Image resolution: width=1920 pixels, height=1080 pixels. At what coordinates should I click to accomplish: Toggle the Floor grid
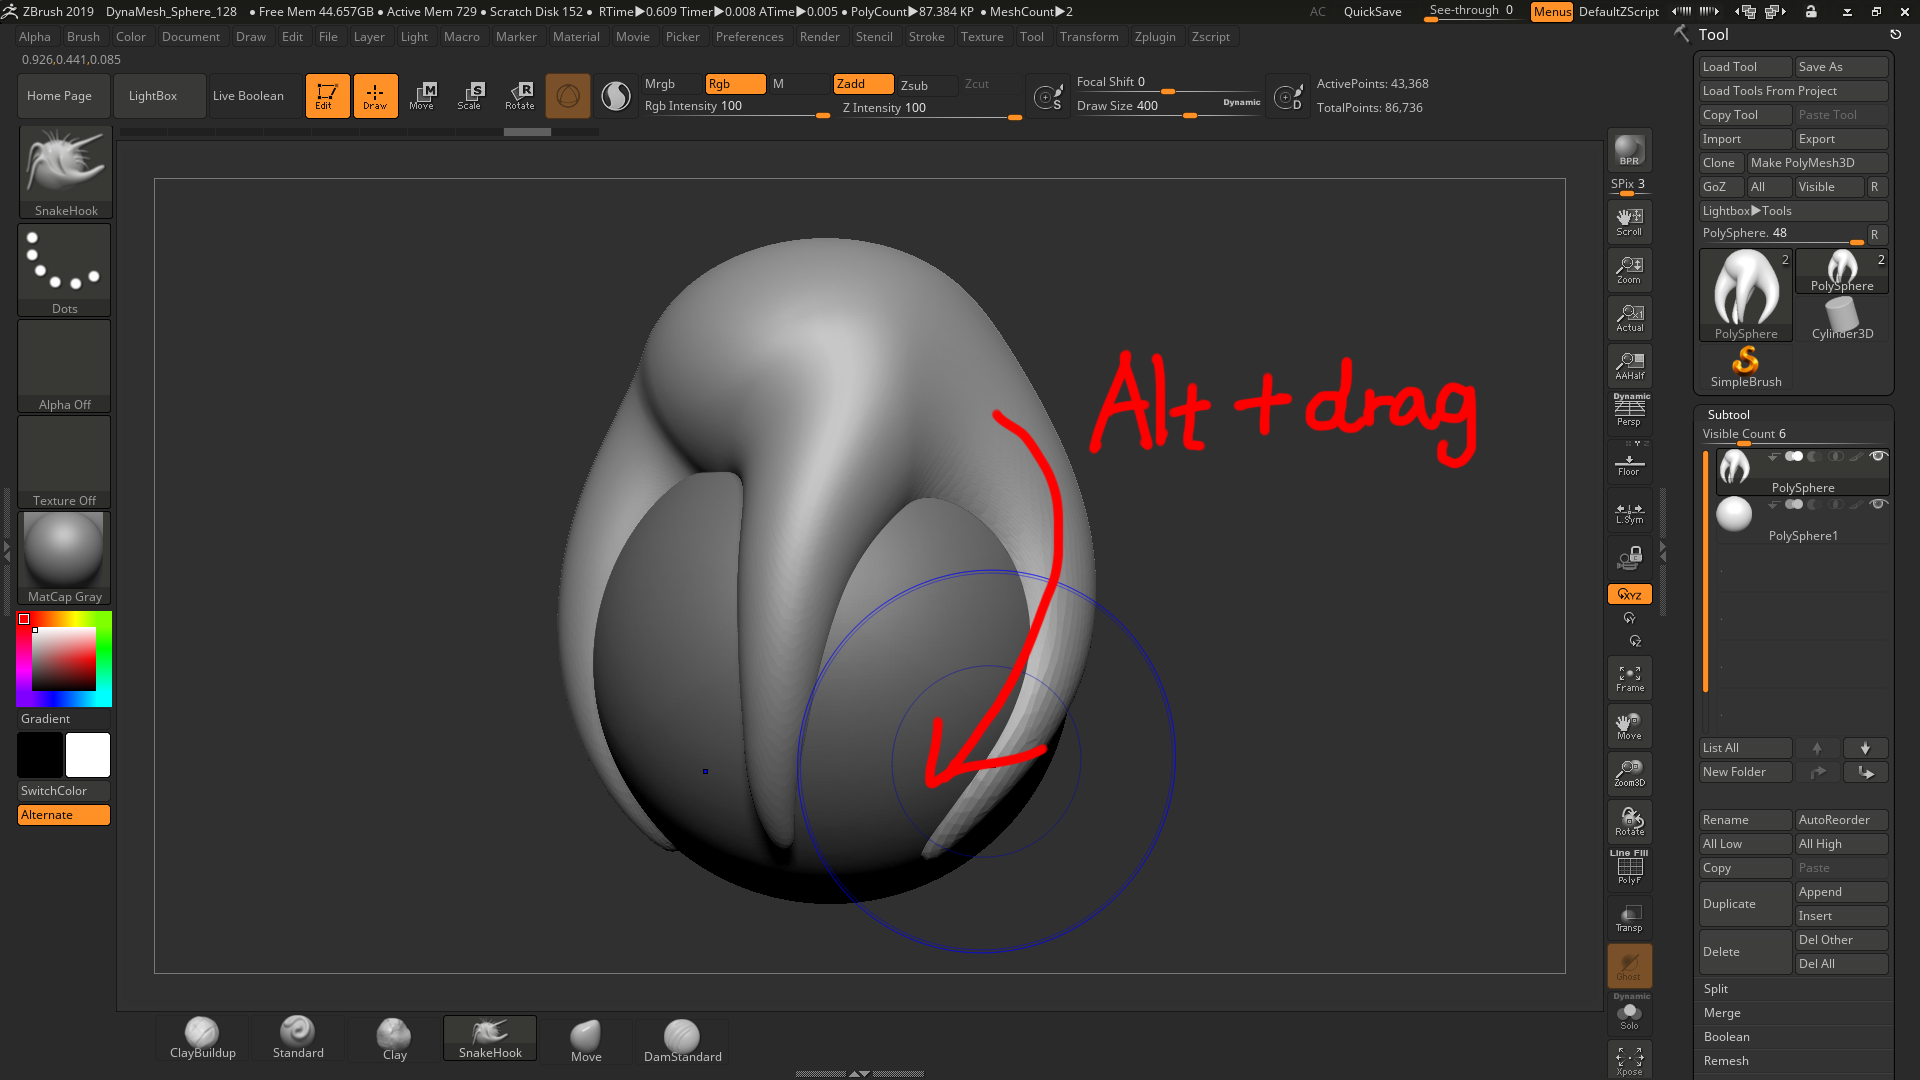tap(1629, 462)
